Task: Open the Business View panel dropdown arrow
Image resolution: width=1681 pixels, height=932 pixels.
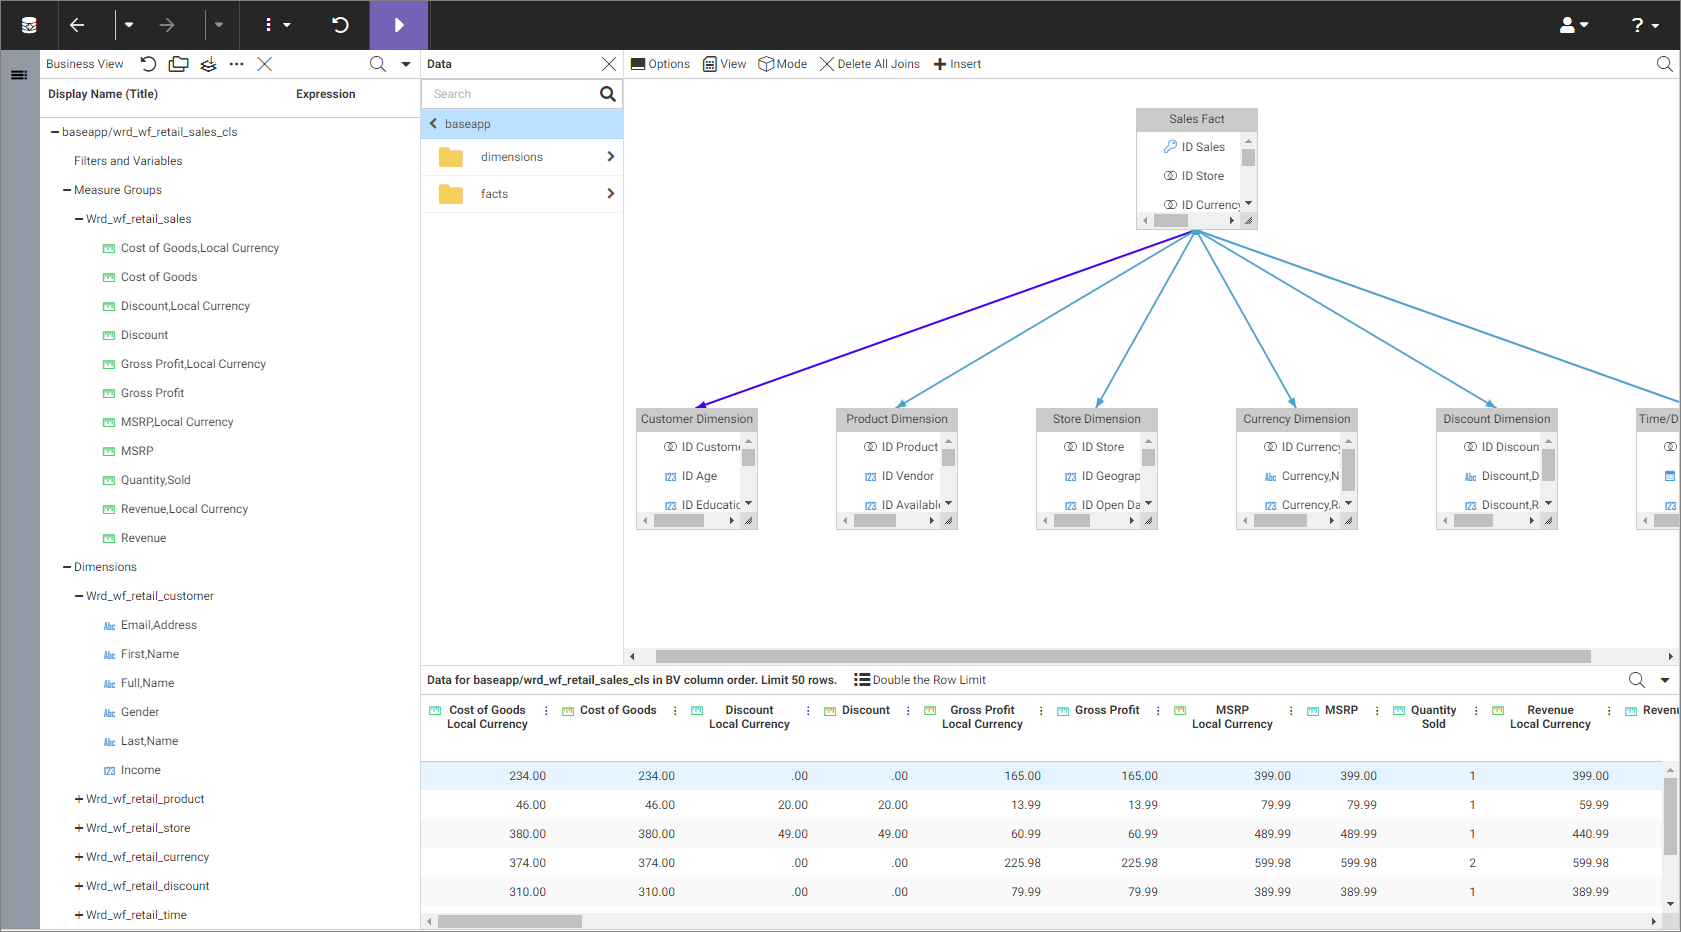Action: tap(406, 64)
